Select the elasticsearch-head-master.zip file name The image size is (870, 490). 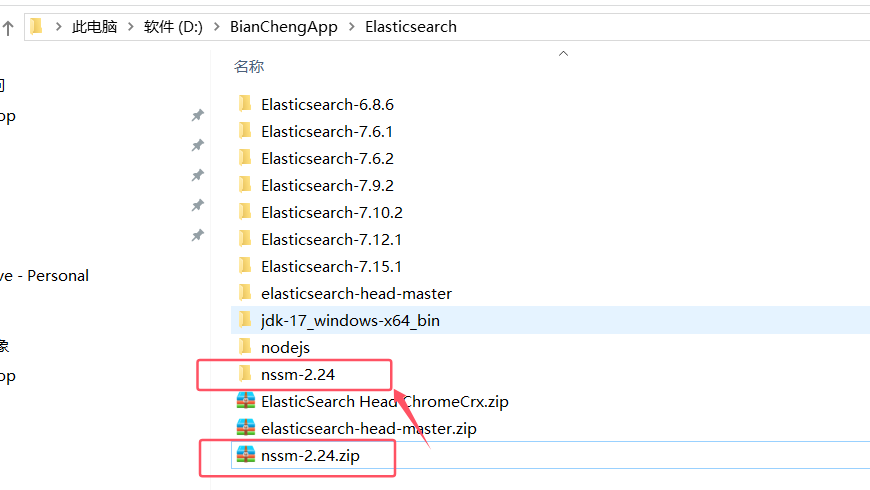[368, 429]
